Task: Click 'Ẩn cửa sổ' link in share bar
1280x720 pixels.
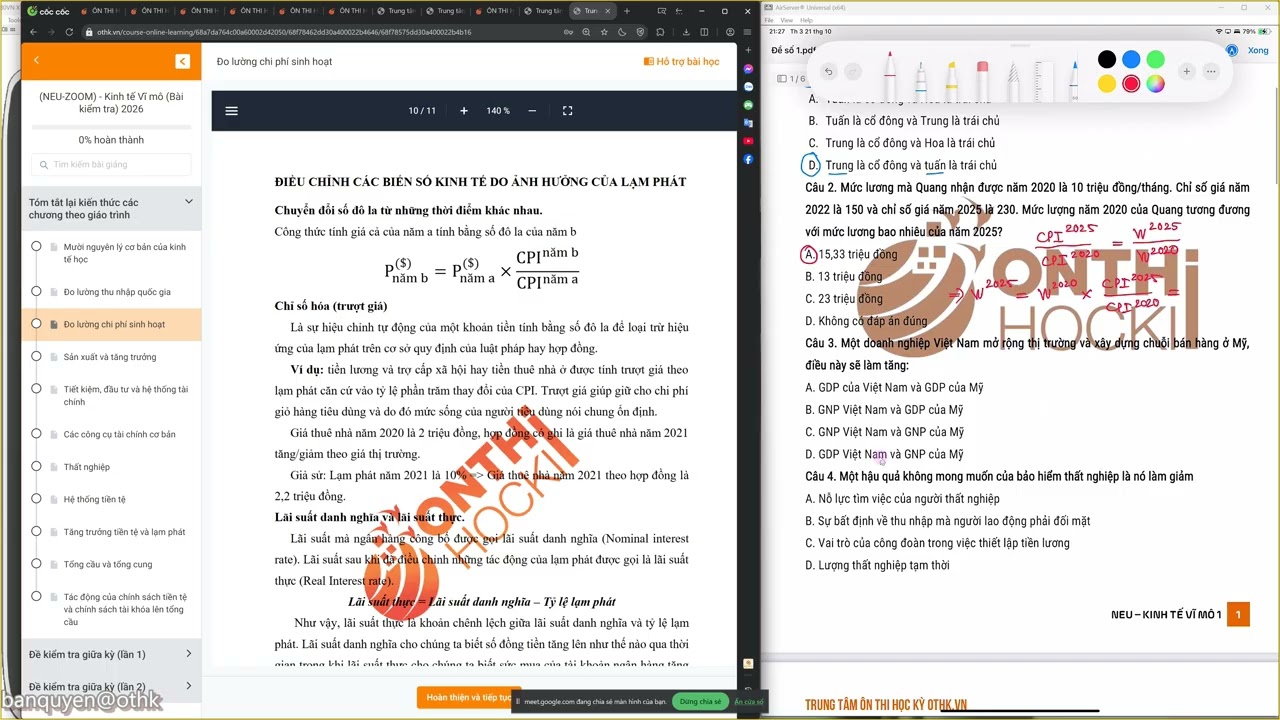Action: coord(748,702)
